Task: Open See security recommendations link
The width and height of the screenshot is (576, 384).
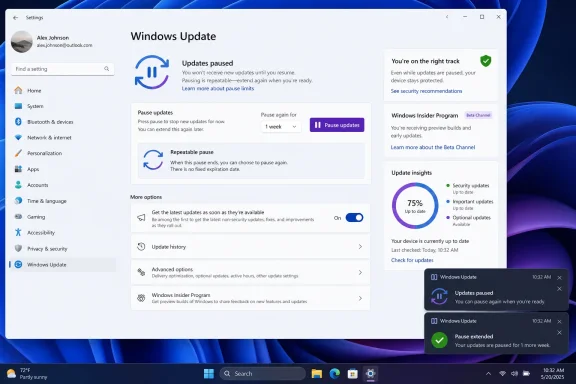Action: click(426, 91)
